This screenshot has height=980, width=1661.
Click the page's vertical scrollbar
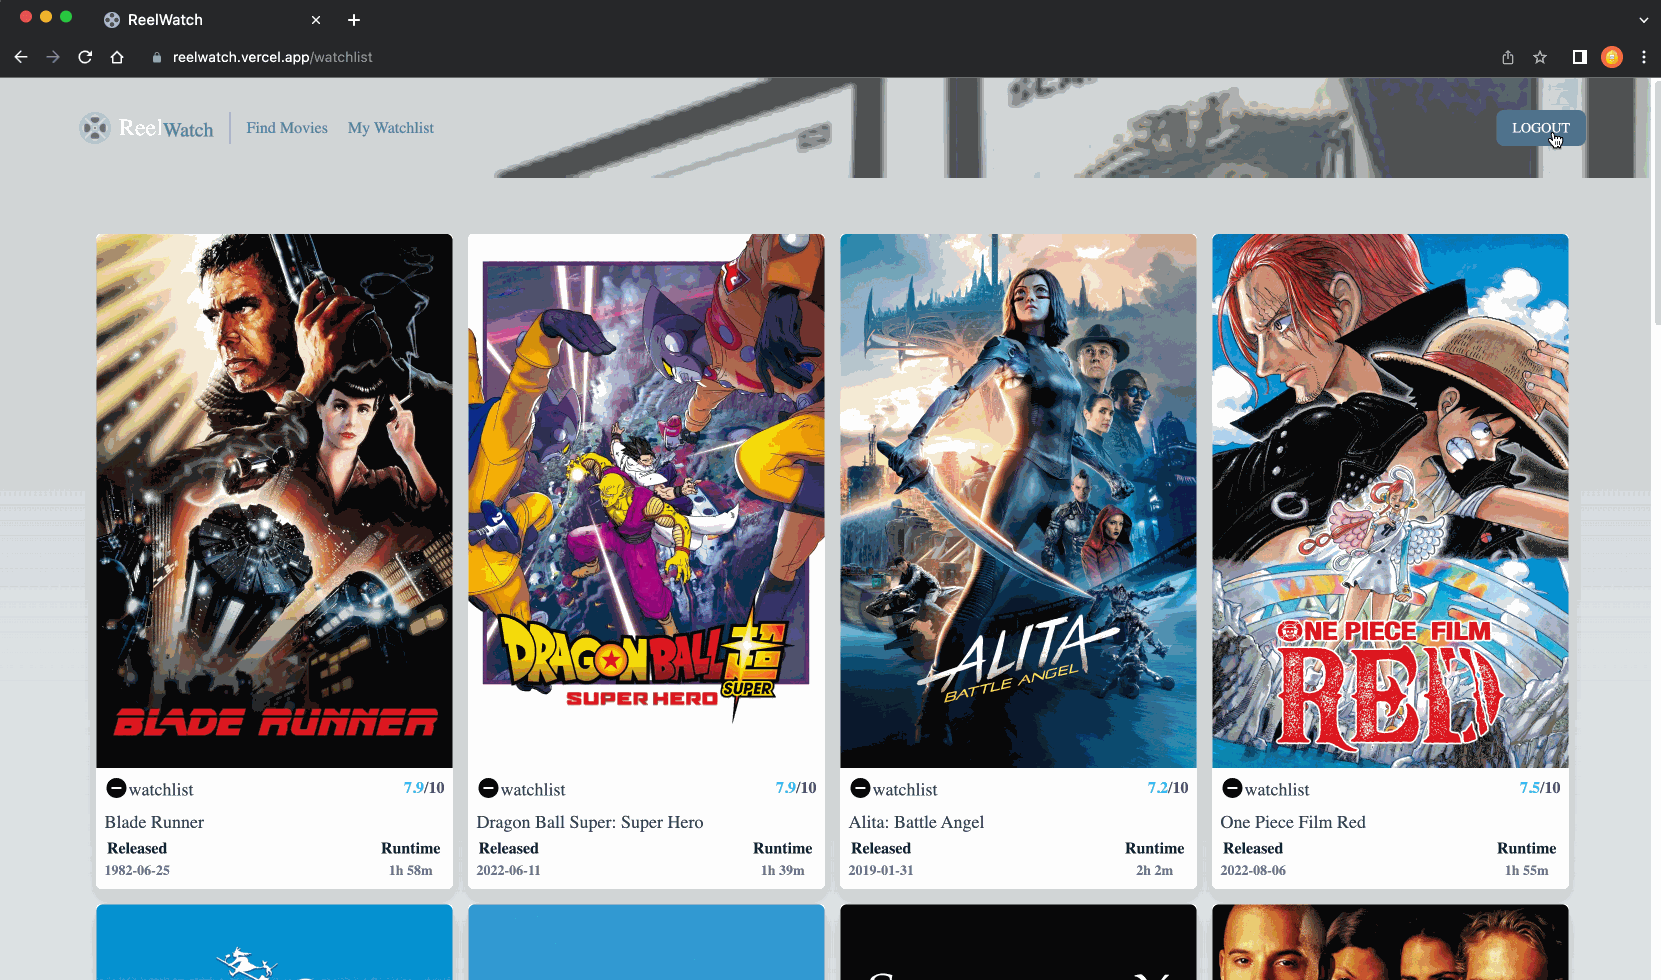click(1656, 203)
